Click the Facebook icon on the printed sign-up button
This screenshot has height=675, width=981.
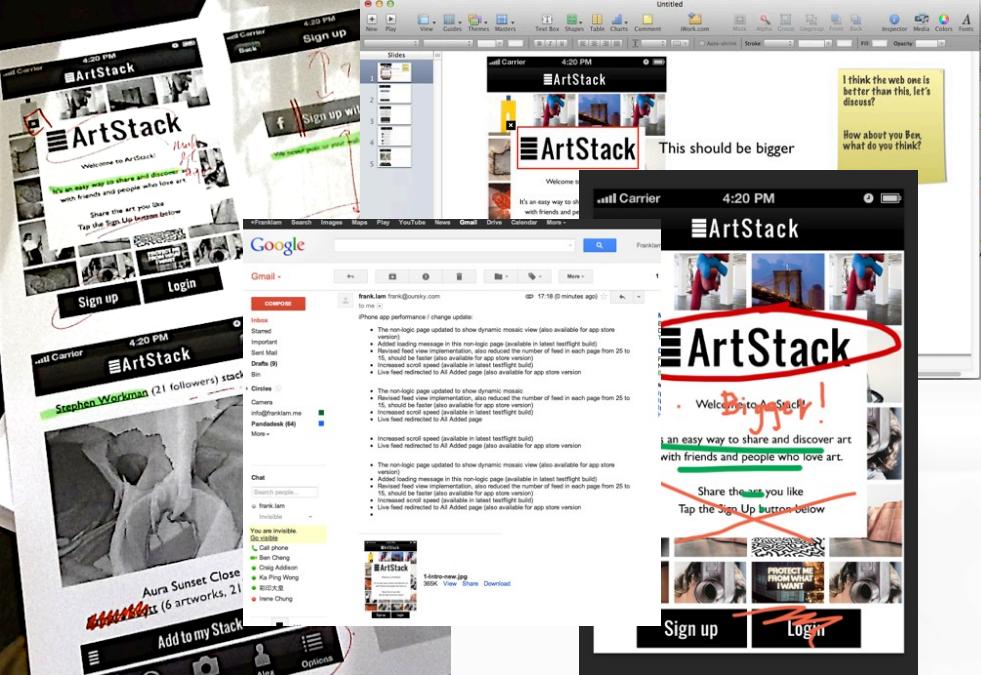click(280, 123)
